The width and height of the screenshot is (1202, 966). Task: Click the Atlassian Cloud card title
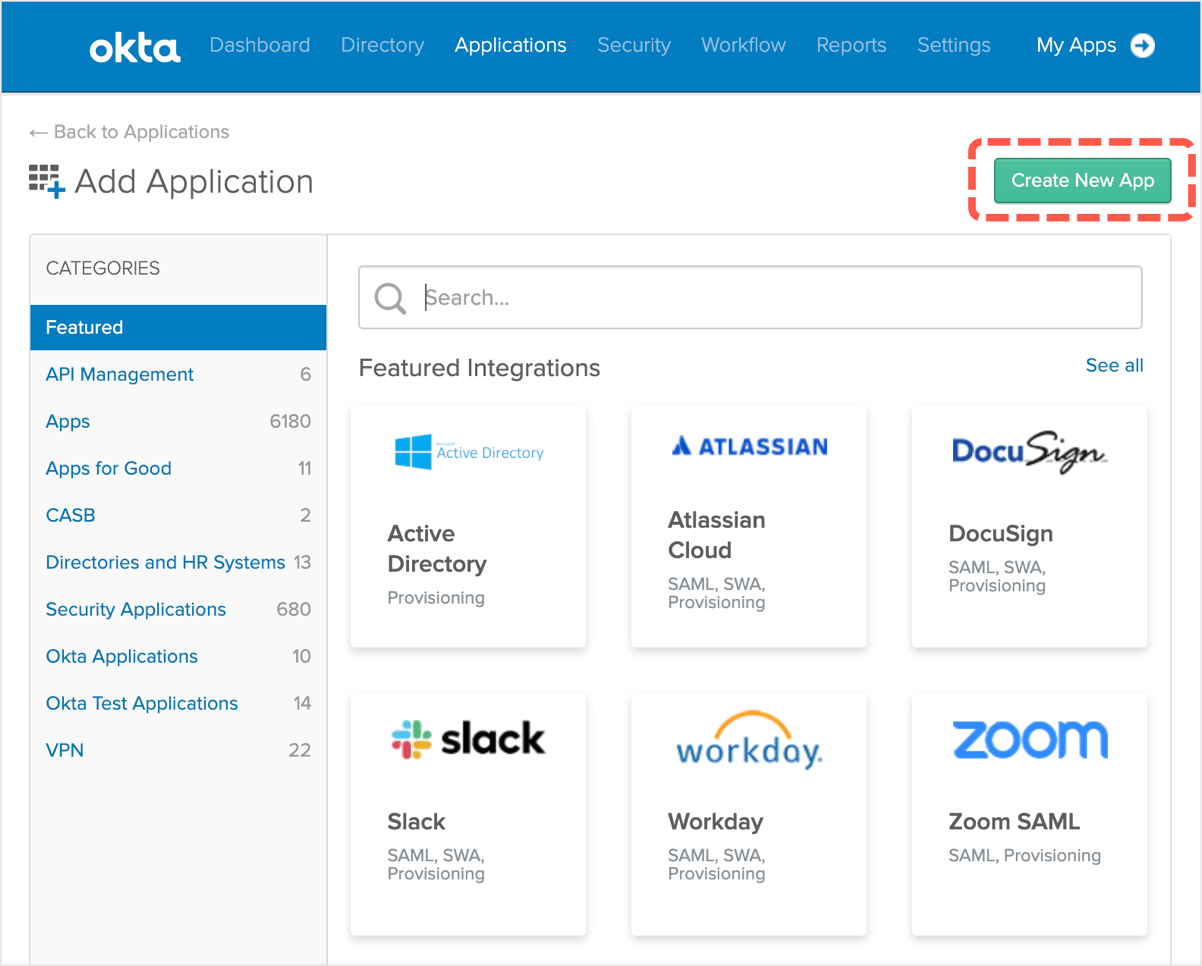click(717, 535)
